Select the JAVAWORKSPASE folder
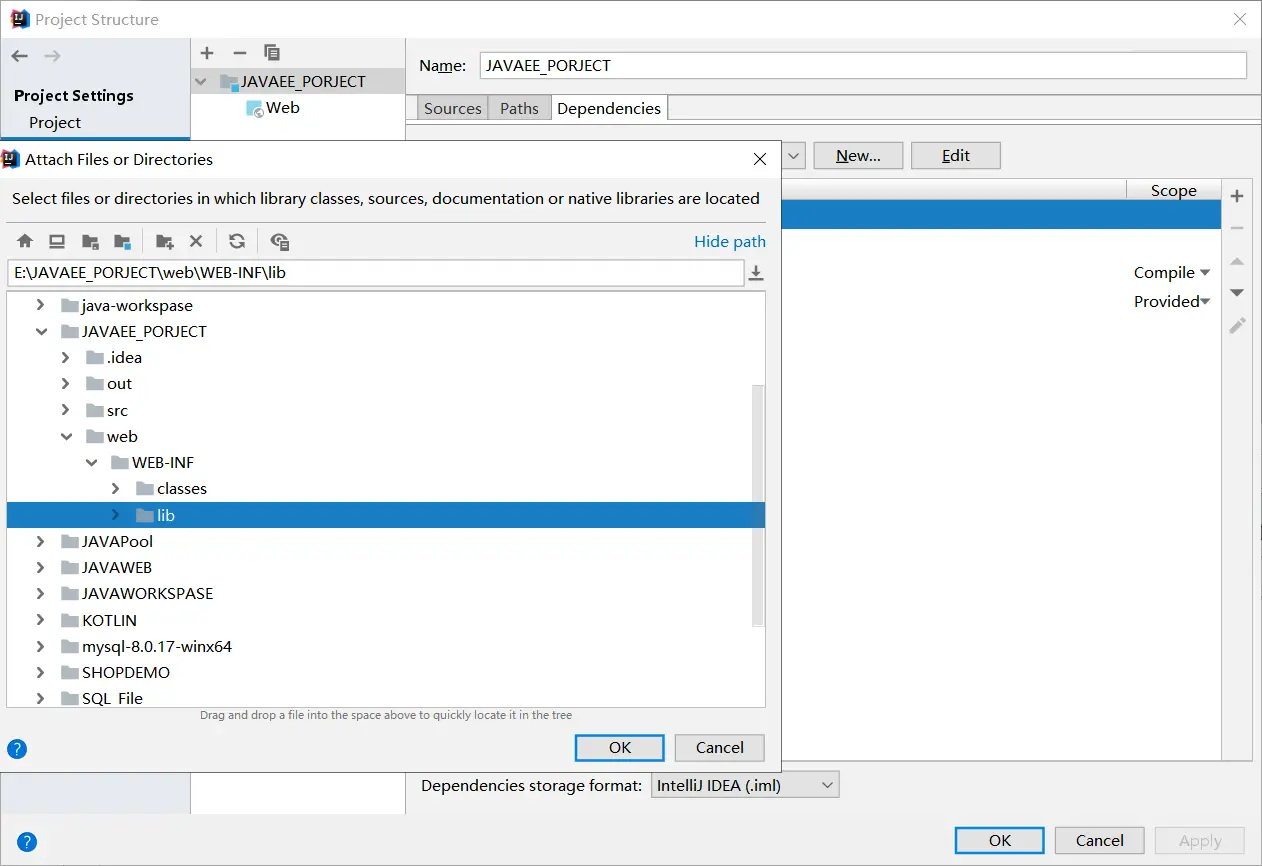 click(148, 593)
